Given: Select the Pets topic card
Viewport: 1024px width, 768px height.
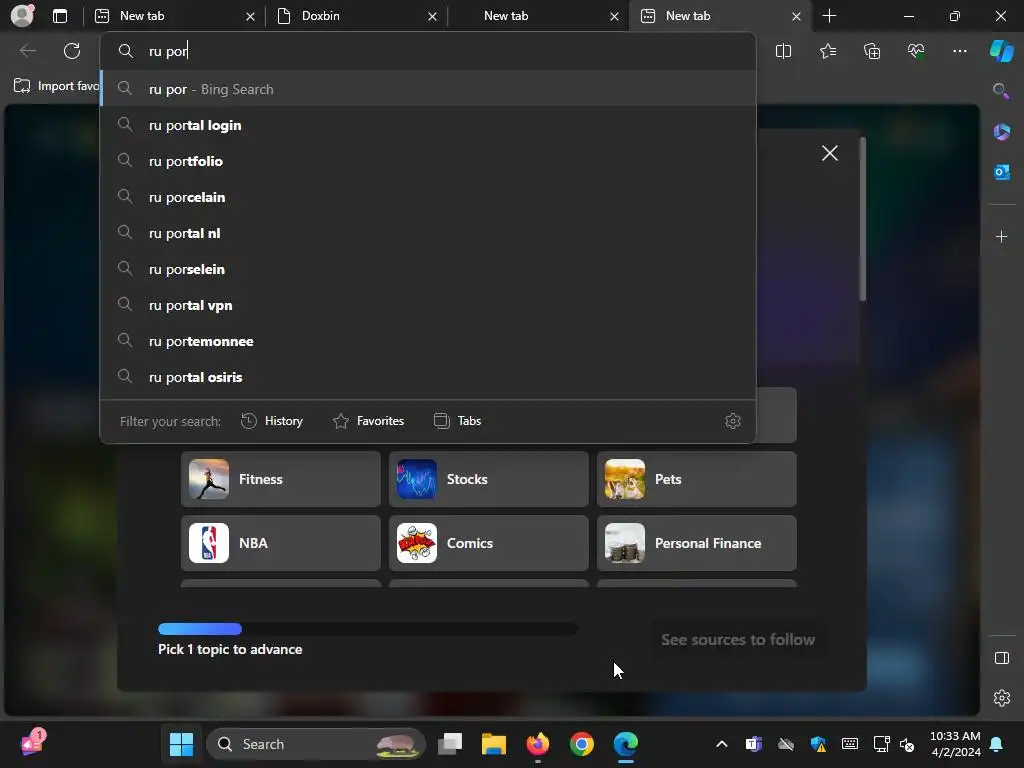Looking at the screenshot, I should click(697, 479).
